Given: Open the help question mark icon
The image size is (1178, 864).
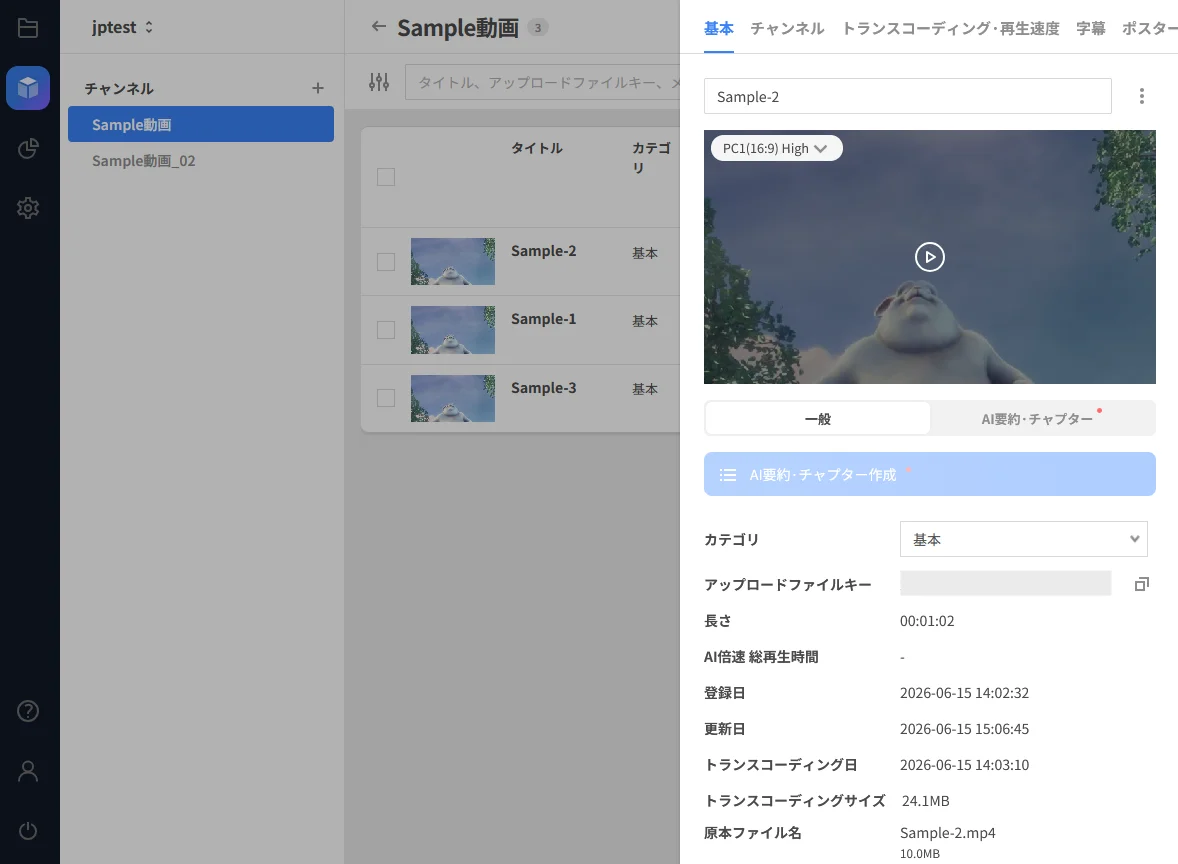Looking at the screenshot, I should [28, 711].
